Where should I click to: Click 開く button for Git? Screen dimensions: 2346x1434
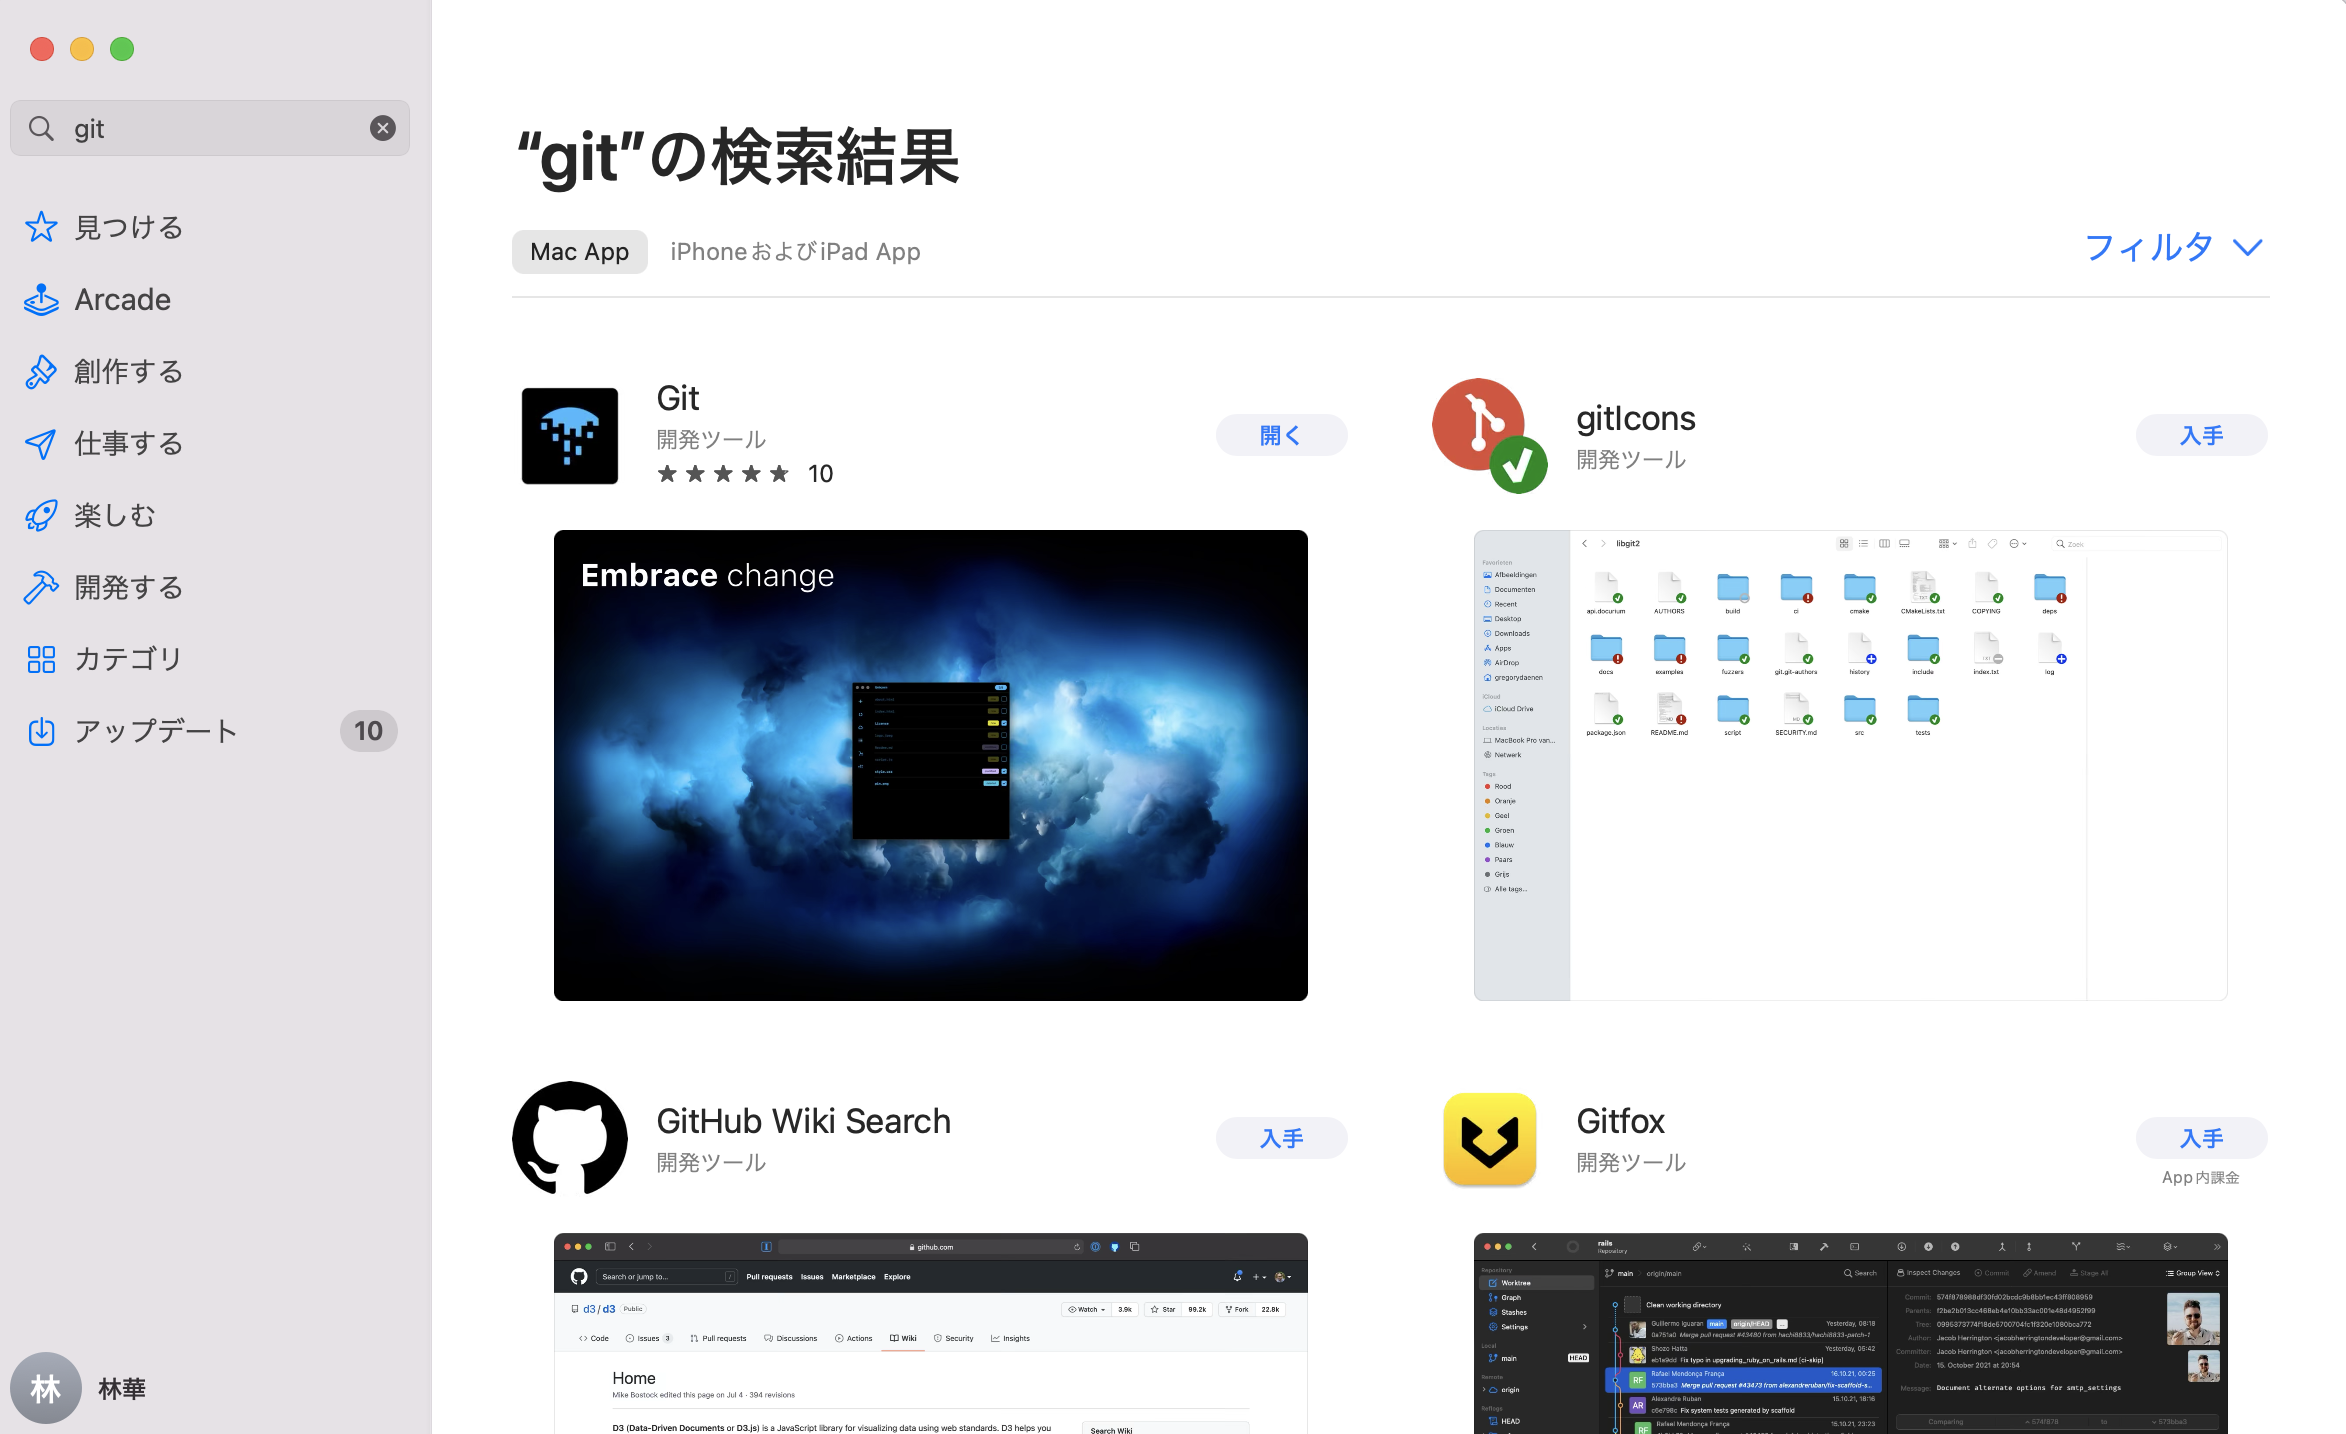tap(1281, 435)
